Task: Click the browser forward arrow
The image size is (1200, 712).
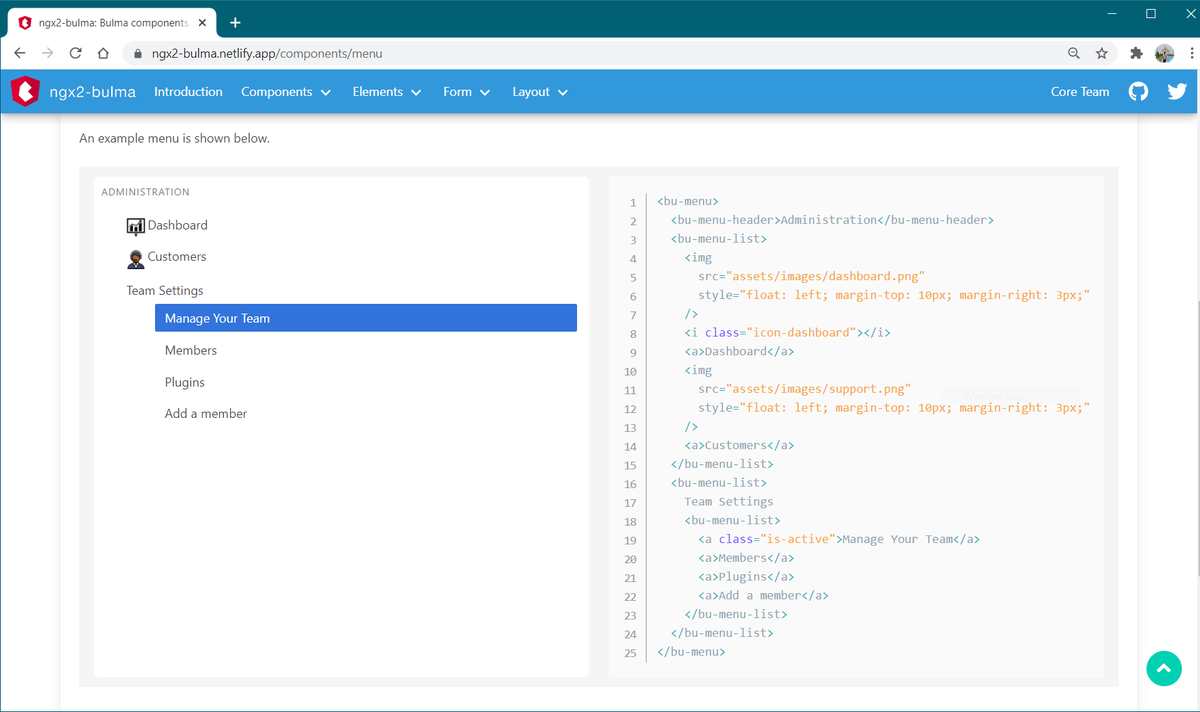Action: (x=47, y=53)
